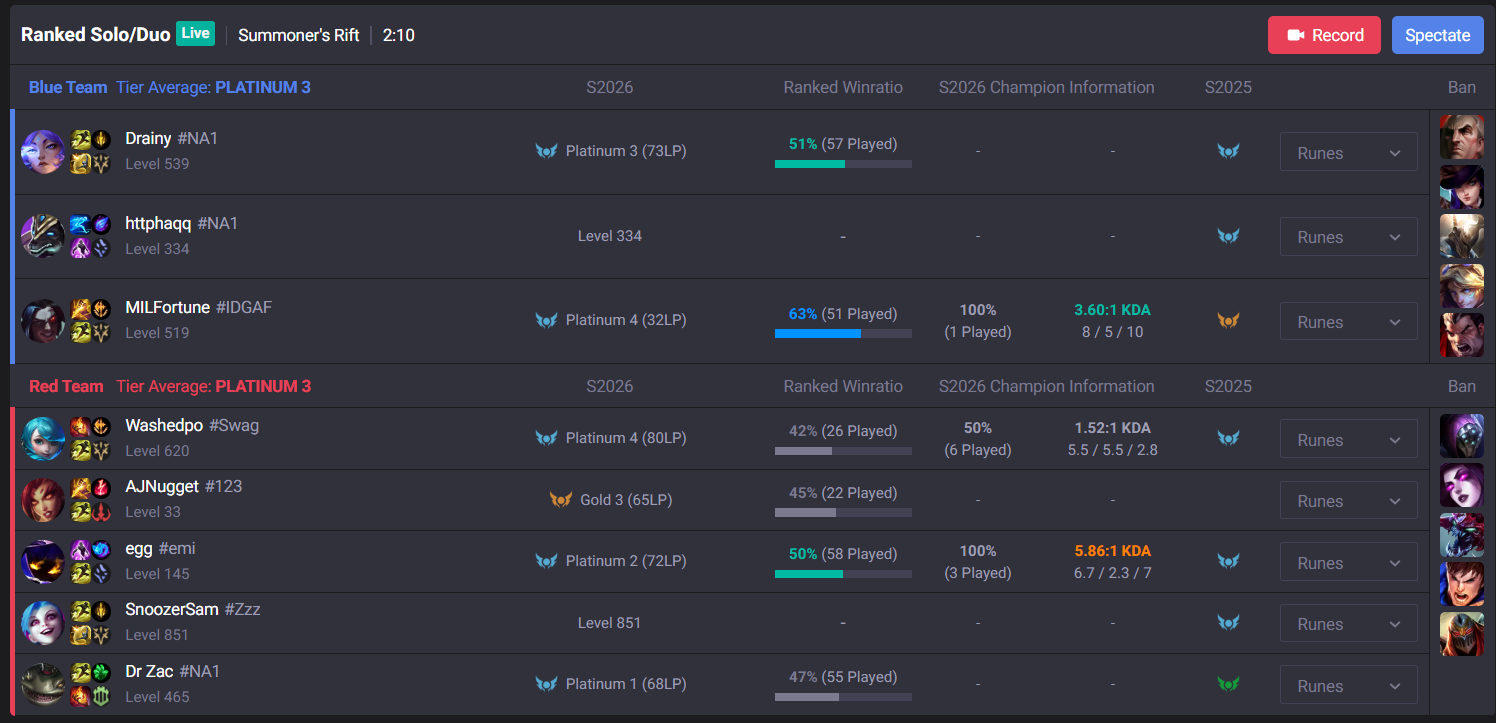Click MILFortune's champion portrait

pyautogui.click(x=43, y=321)
